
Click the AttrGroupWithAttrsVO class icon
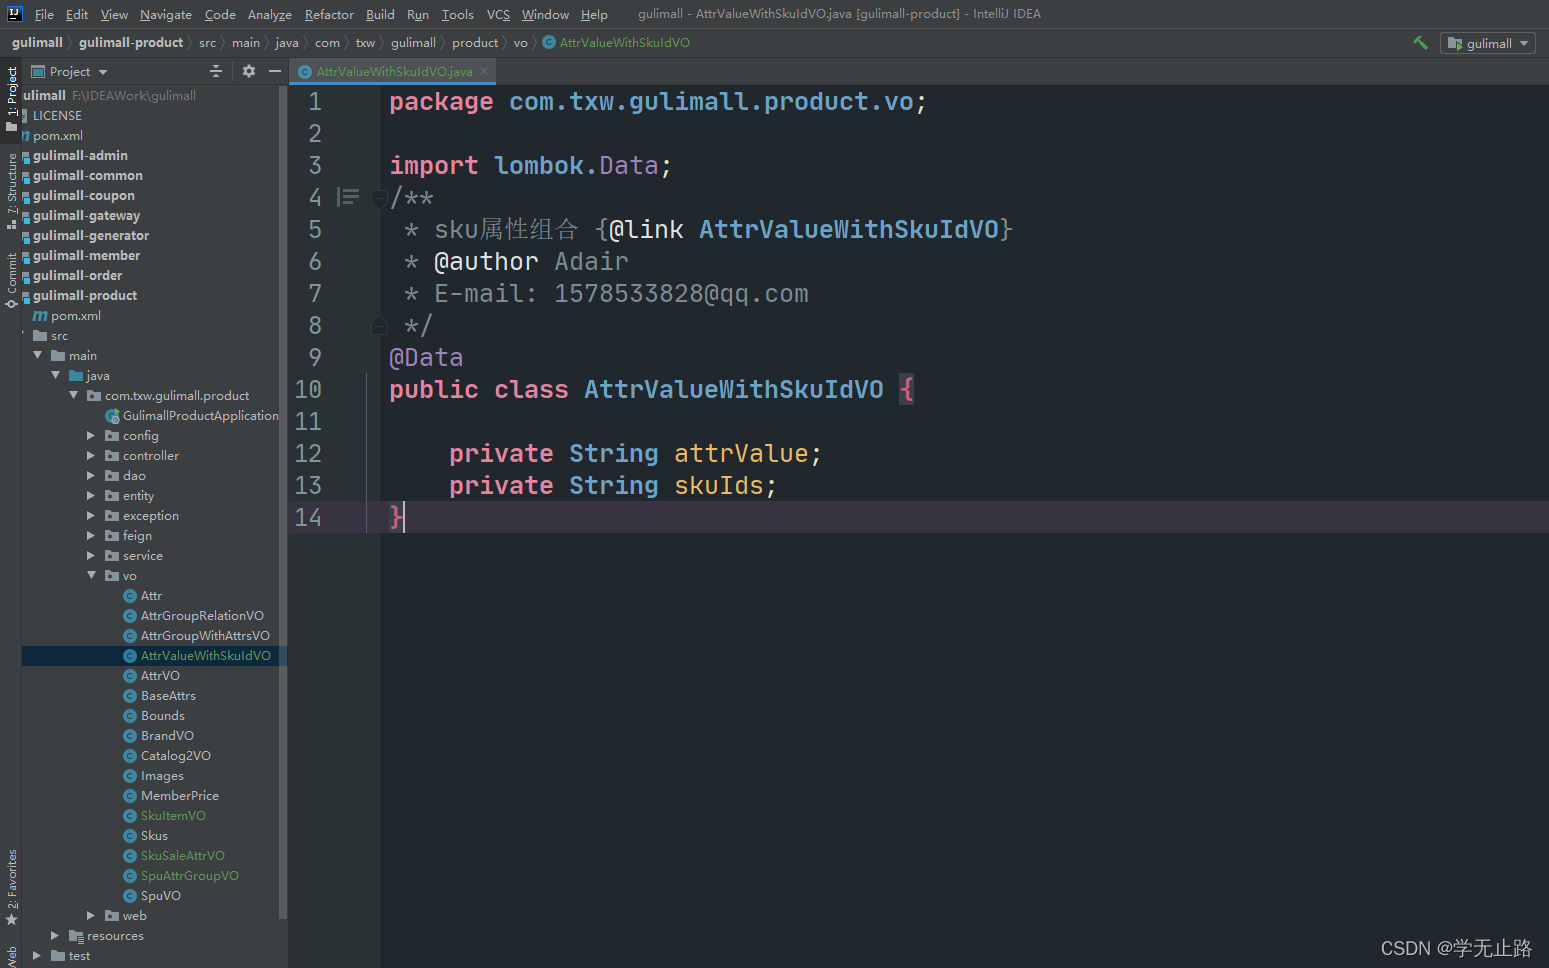[x=130, y=635]
